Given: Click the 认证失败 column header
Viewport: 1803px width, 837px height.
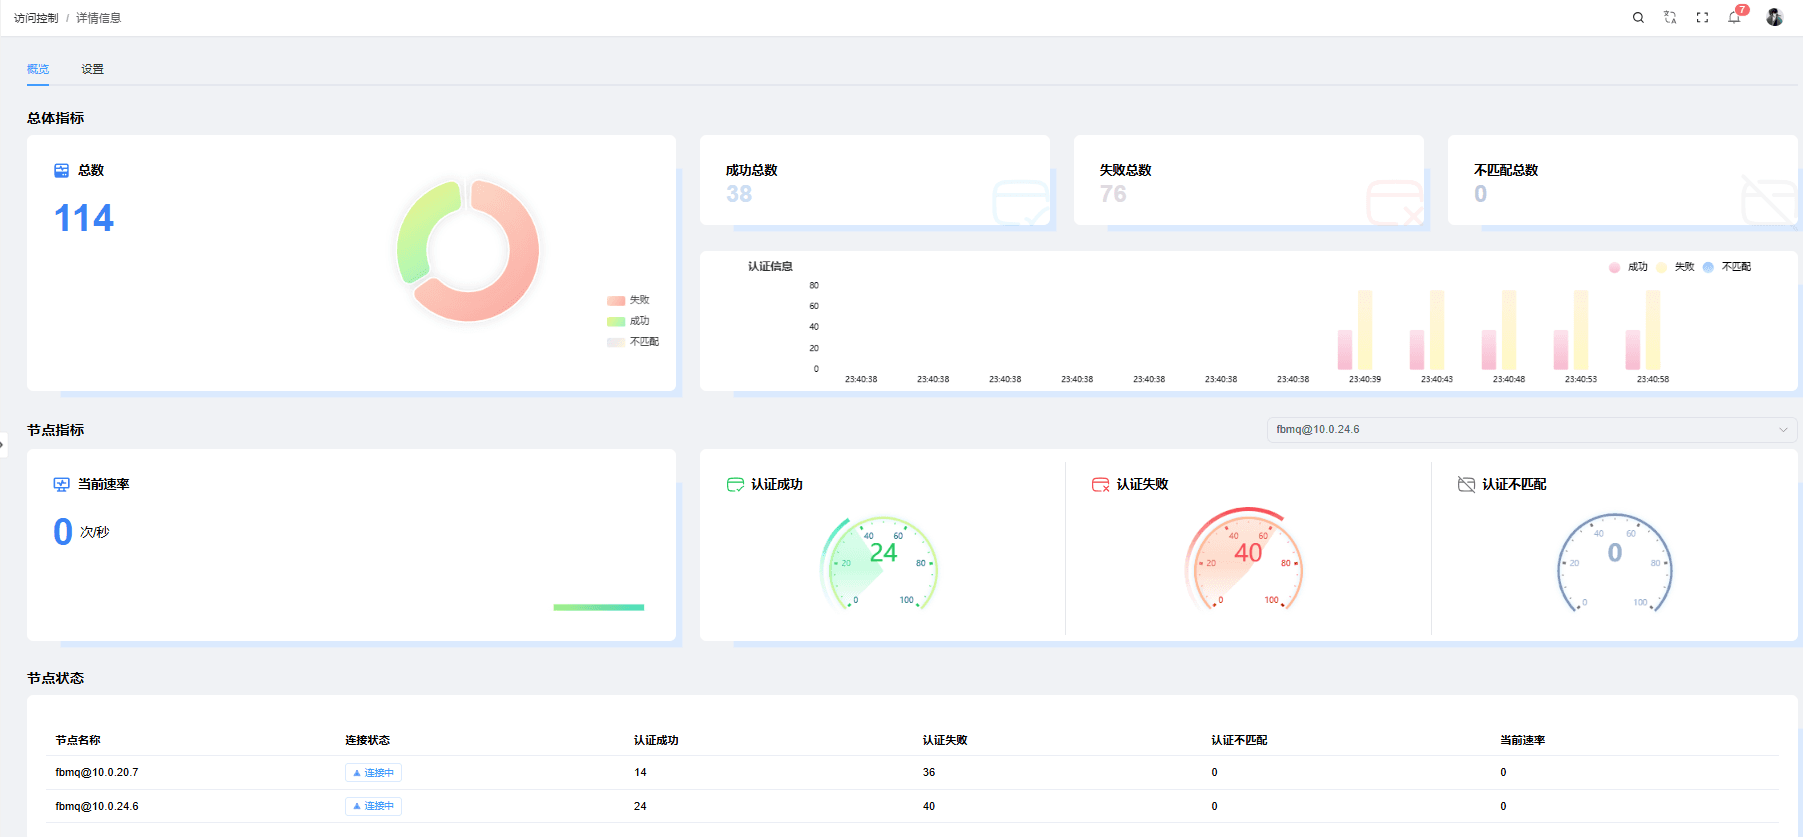Looking at the screenshot, I should pyautogui.click(x=945, y=741).
